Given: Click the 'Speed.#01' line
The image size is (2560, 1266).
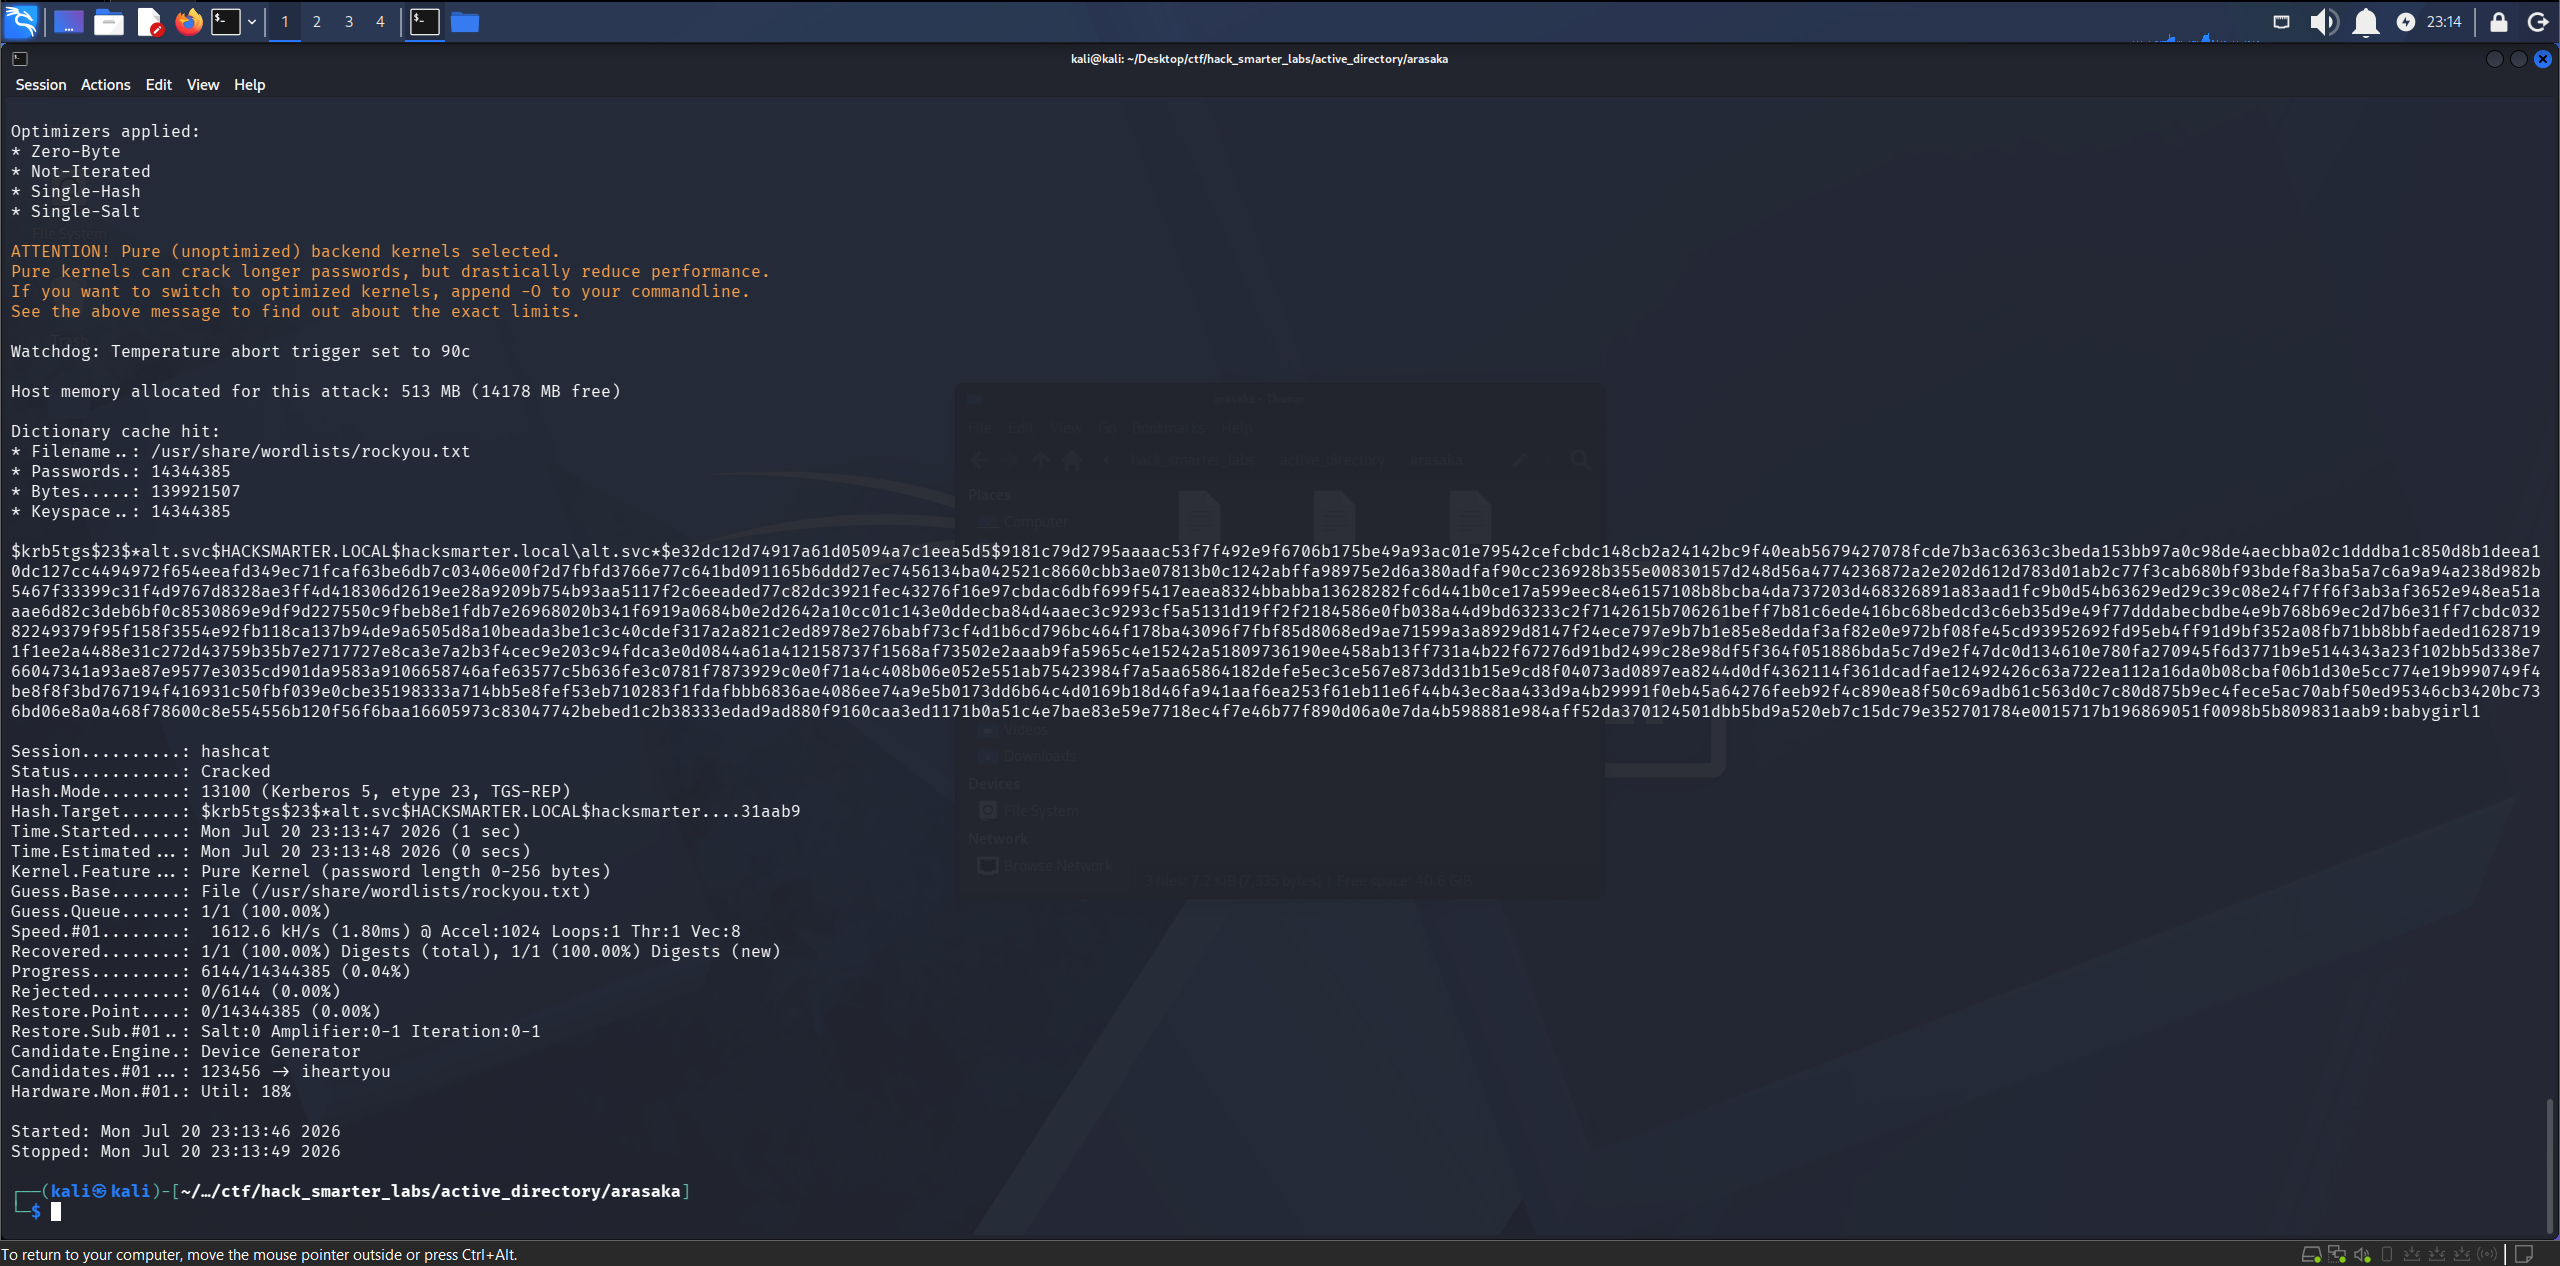Looking at the screenshot, I should pos(376,931).
